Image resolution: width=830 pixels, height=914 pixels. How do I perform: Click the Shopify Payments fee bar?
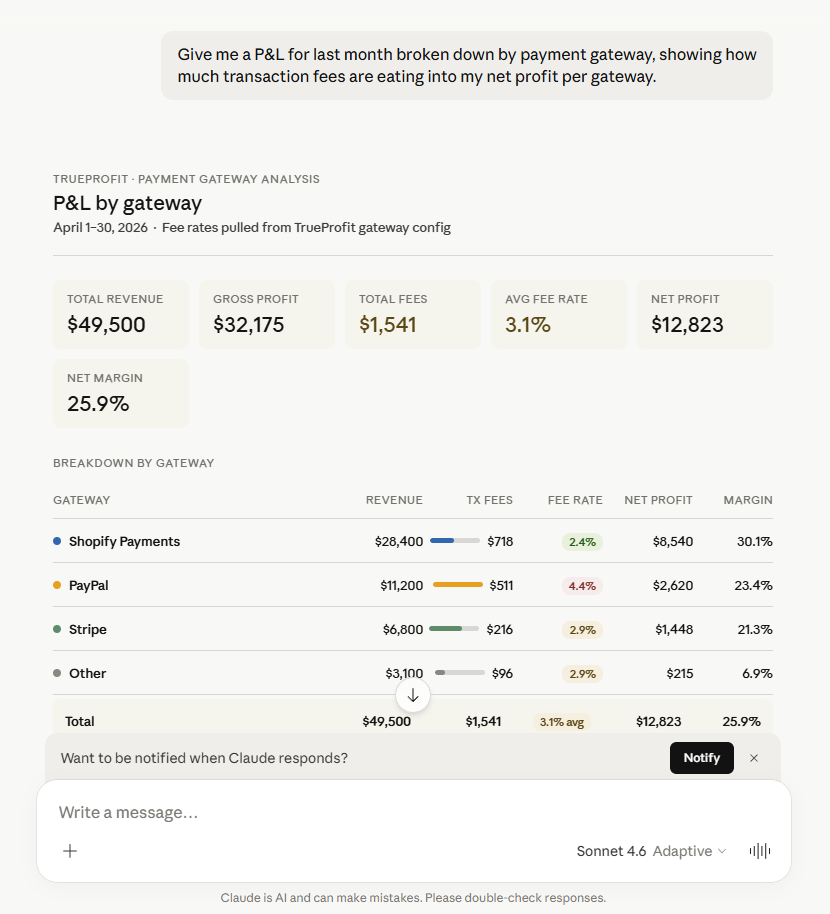(x=455, y=541)
